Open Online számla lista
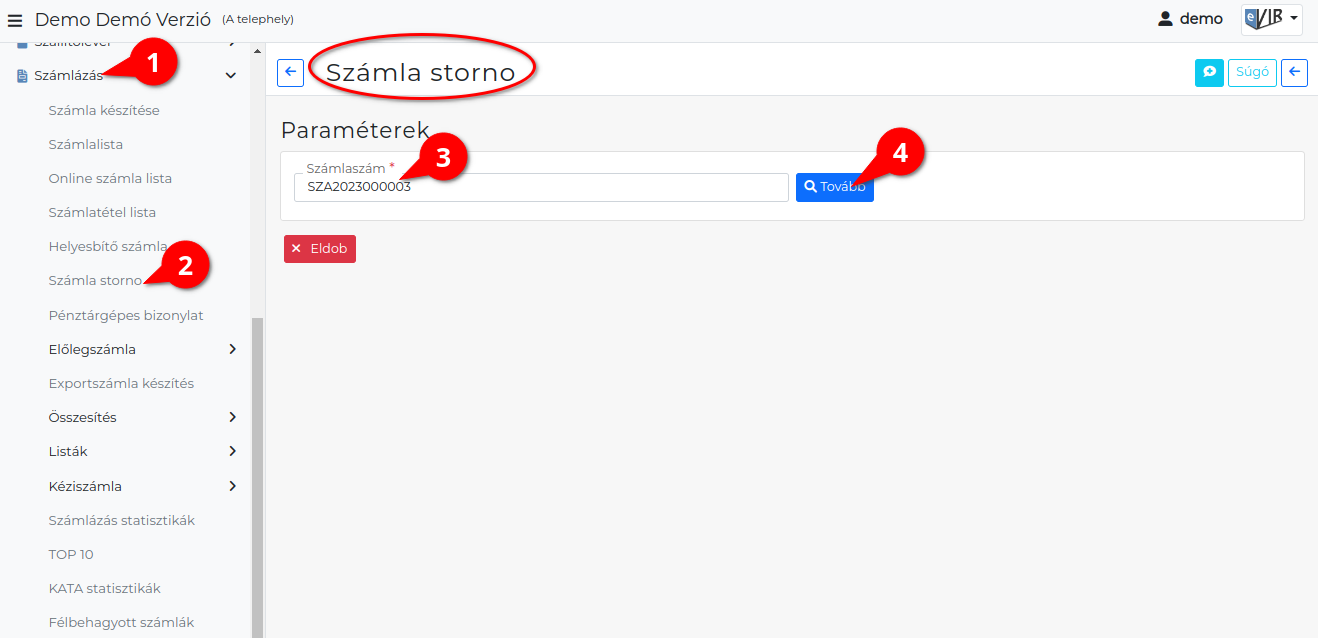 pyautogui.click(x=110, y=178)
